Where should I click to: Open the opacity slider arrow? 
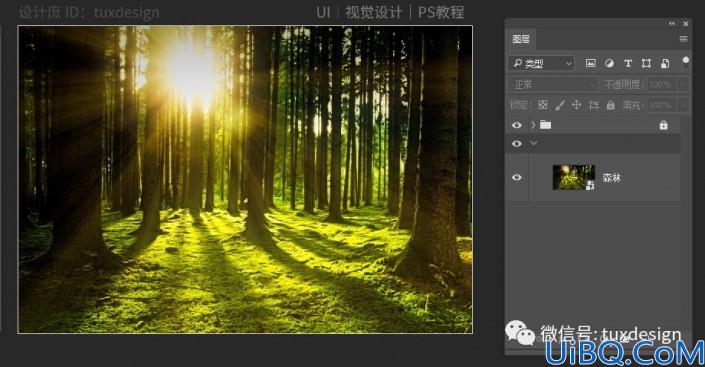tap(683, 84)
